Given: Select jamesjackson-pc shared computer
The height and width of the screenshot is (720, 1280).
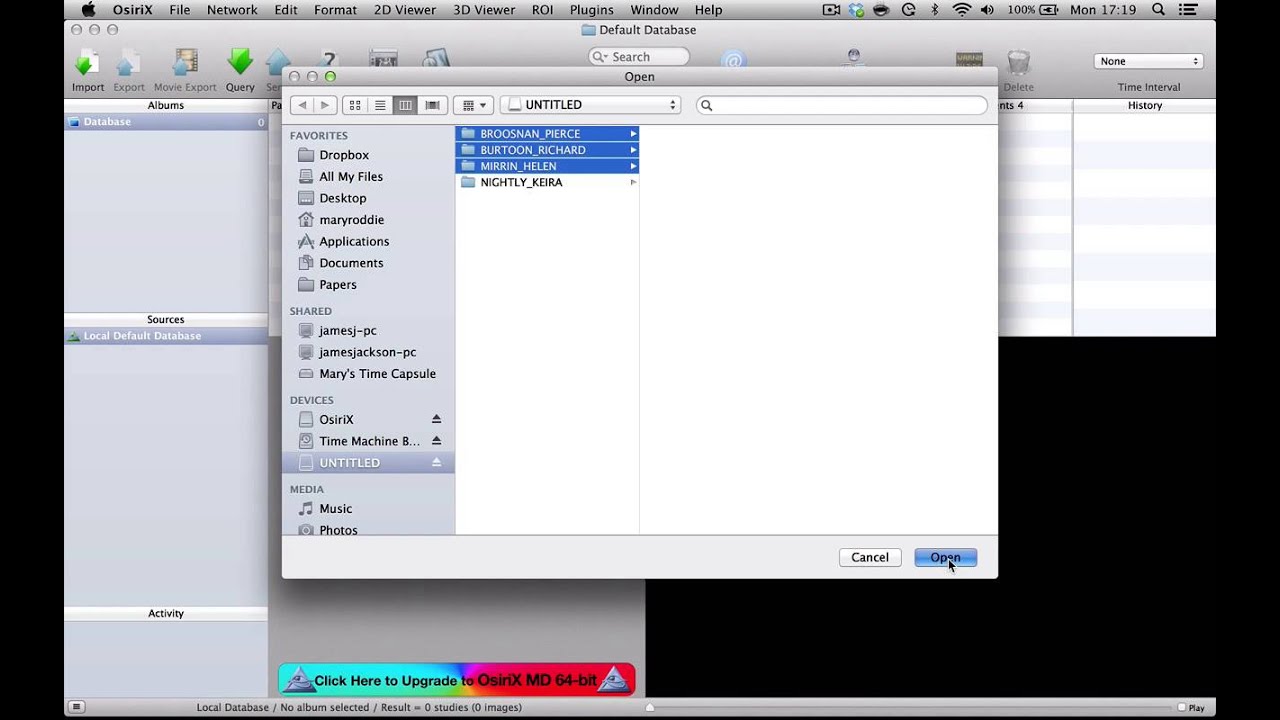Looking at the screenshot, I should (367, 352).
